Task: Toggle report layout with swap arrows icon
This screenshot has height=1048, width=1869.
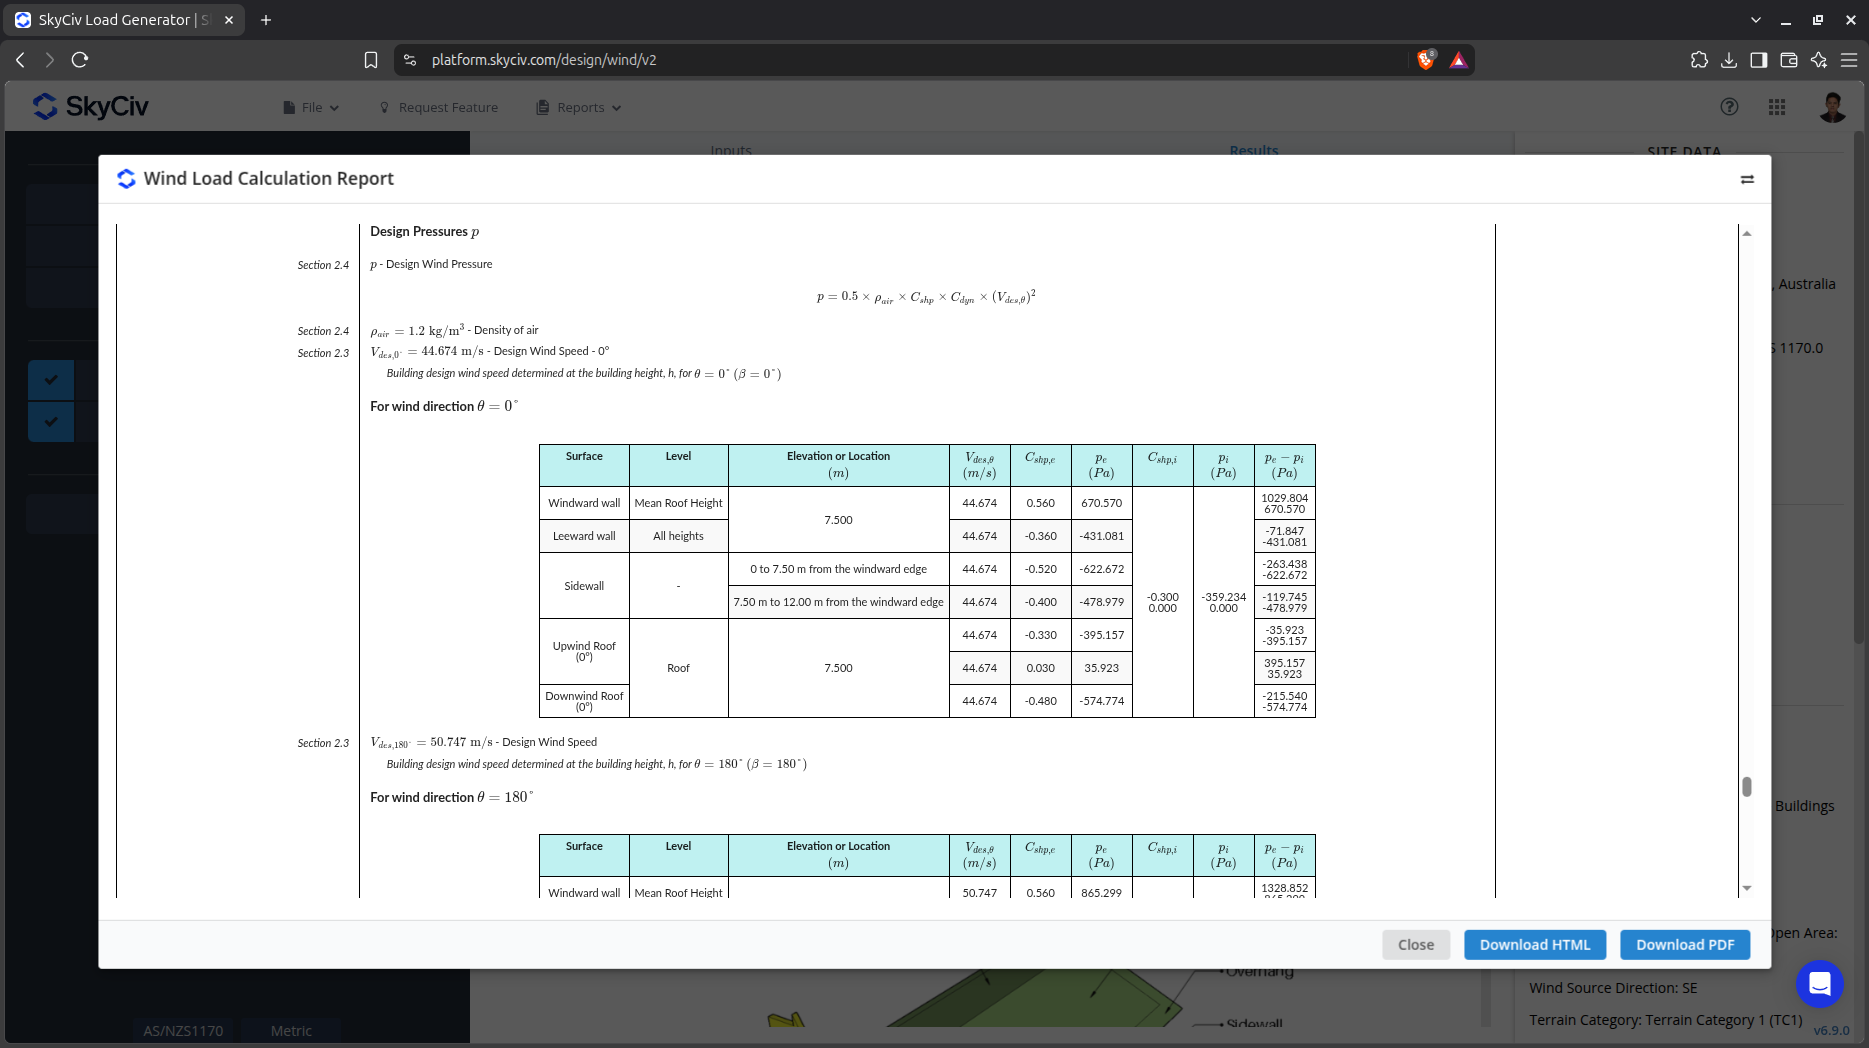Action: (1747, 179)
